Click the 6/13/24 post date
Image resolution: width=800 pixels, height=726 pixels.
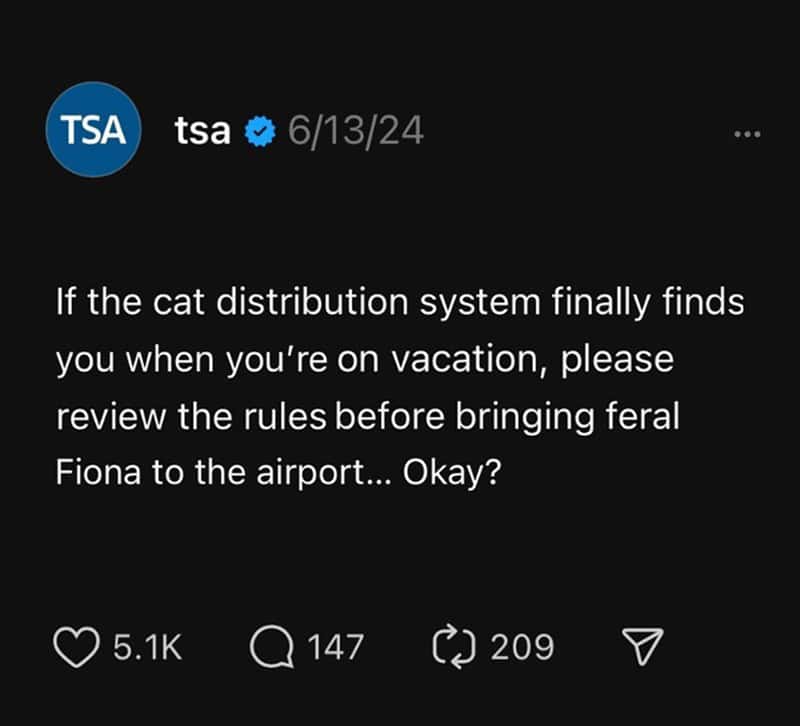tap(355, 131)
